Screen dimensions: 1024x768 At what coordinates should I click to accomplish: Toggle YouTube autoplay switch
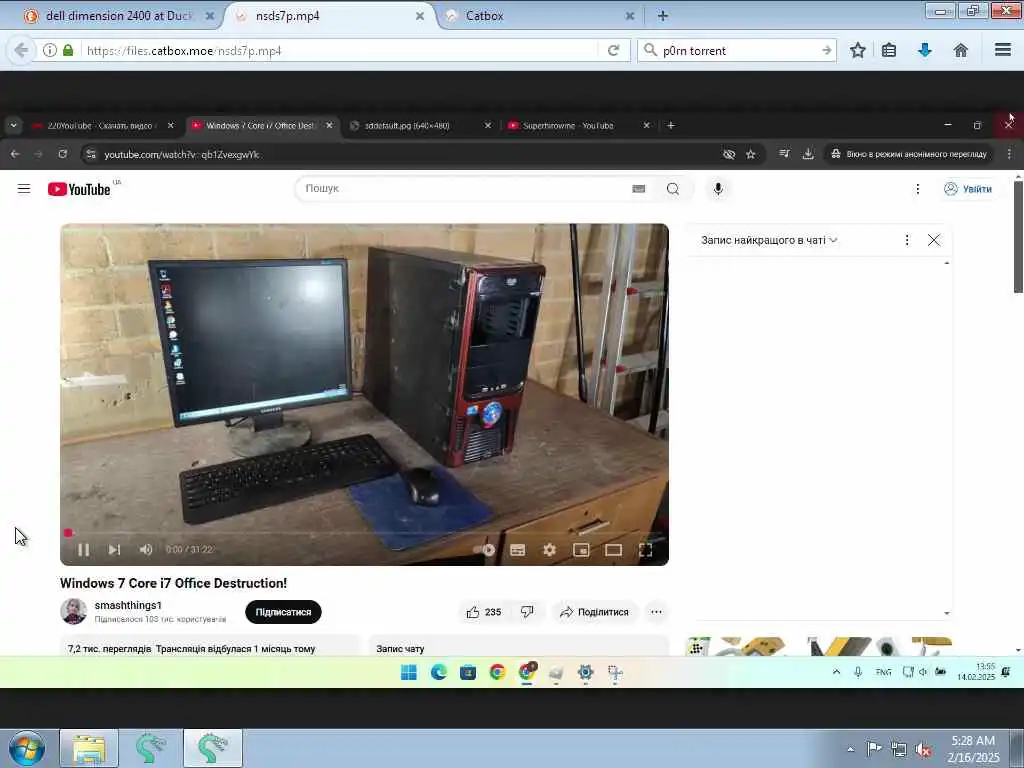pos(485,550)
